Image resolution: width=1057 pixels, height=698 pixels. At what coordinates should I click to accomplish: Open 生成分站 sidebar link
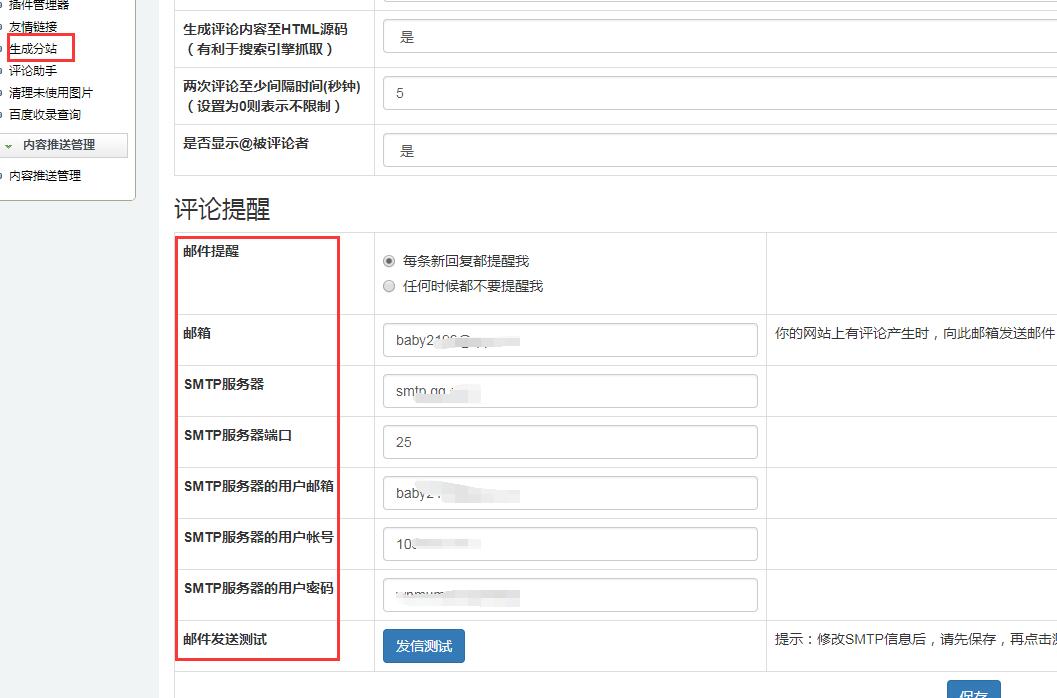coord(33,49)
